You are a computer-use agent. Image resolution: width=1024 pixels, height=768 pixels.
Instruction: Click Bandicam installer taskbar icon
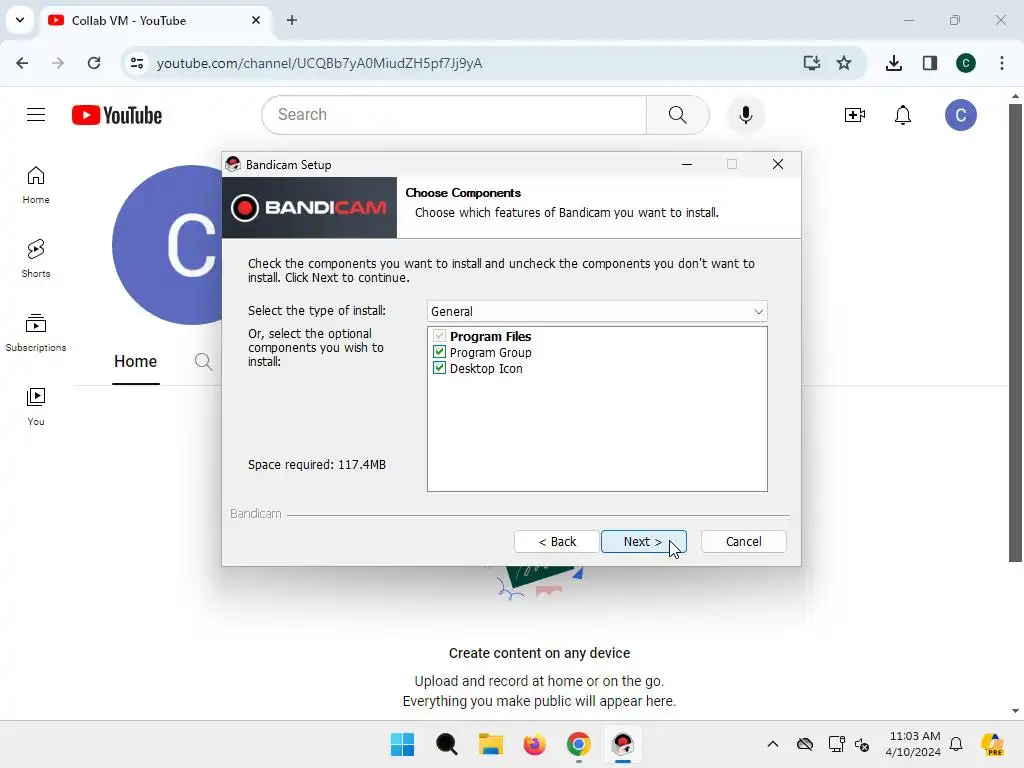tap(623, 744)
